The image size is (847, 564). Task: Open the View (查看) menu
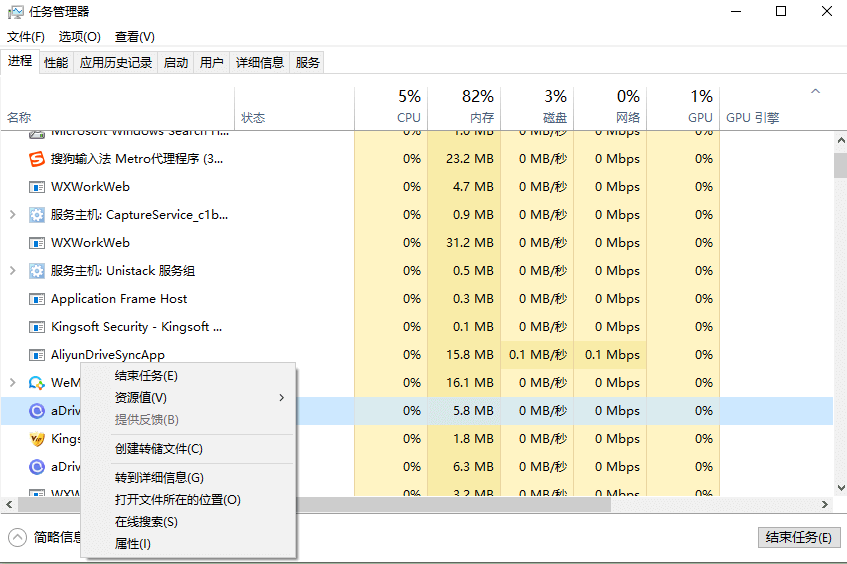pos(135,37)
